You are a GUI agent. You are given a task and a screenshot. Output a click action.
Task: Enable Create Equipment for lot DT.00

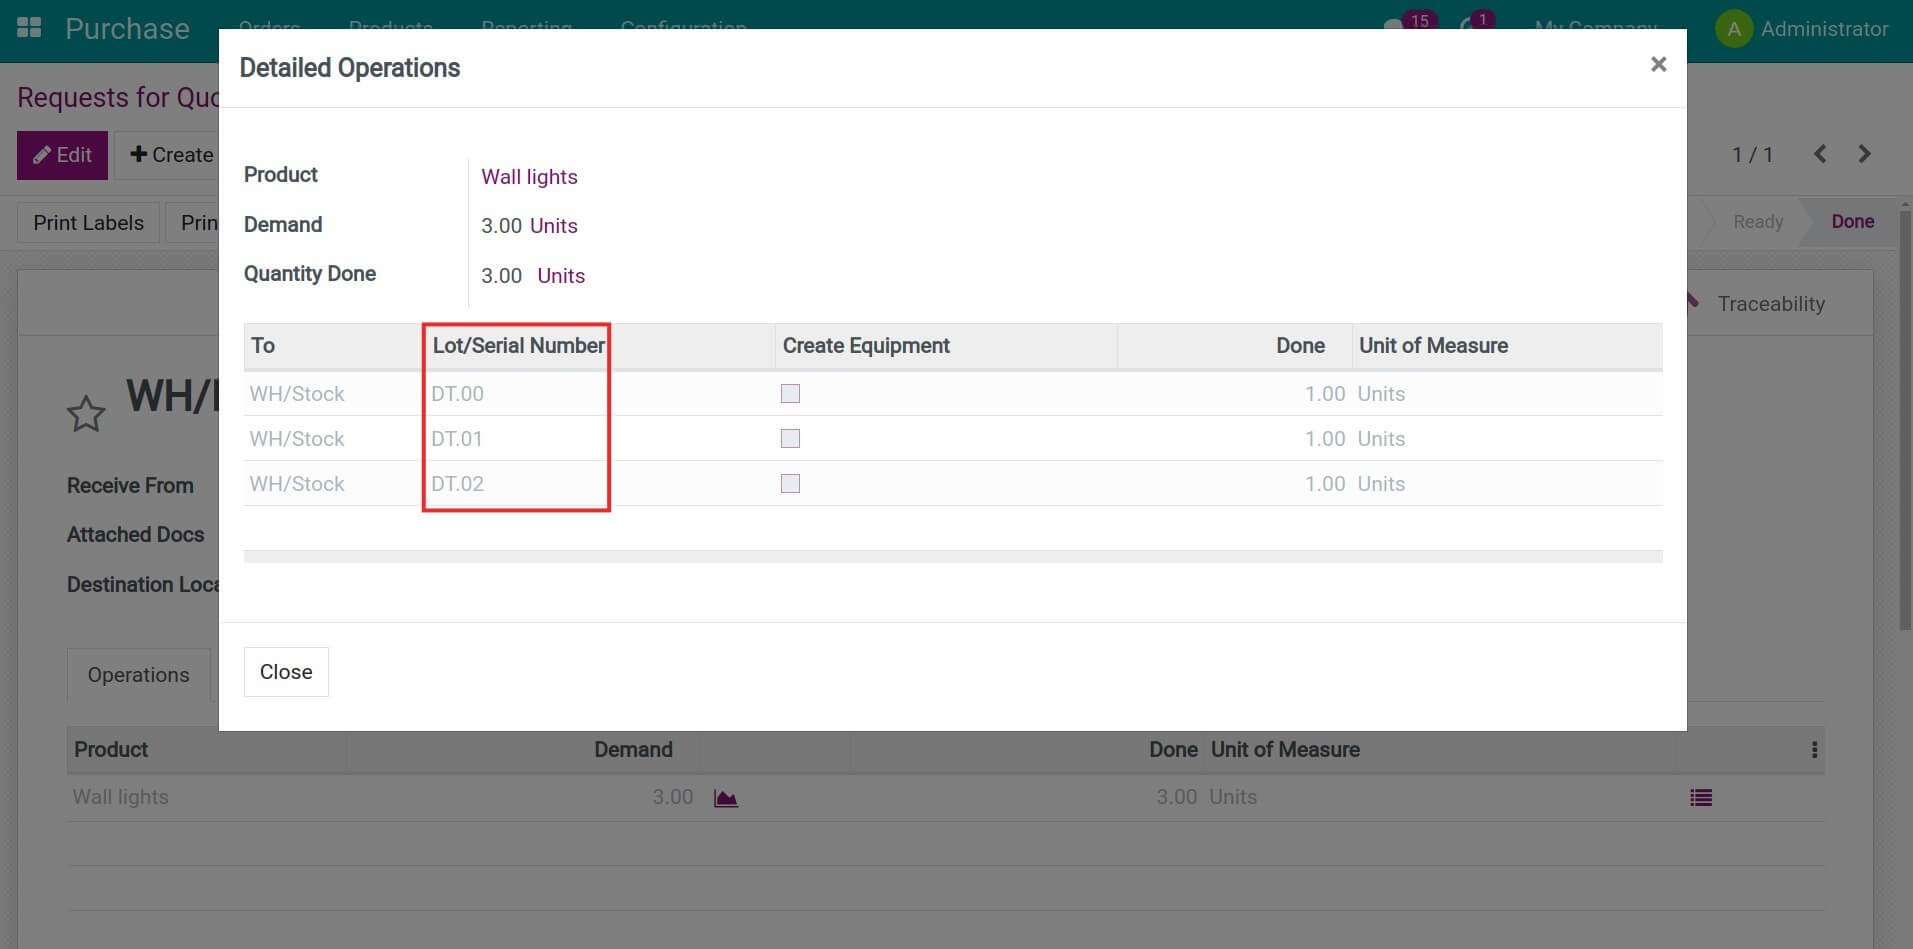[x=790, y=394]
